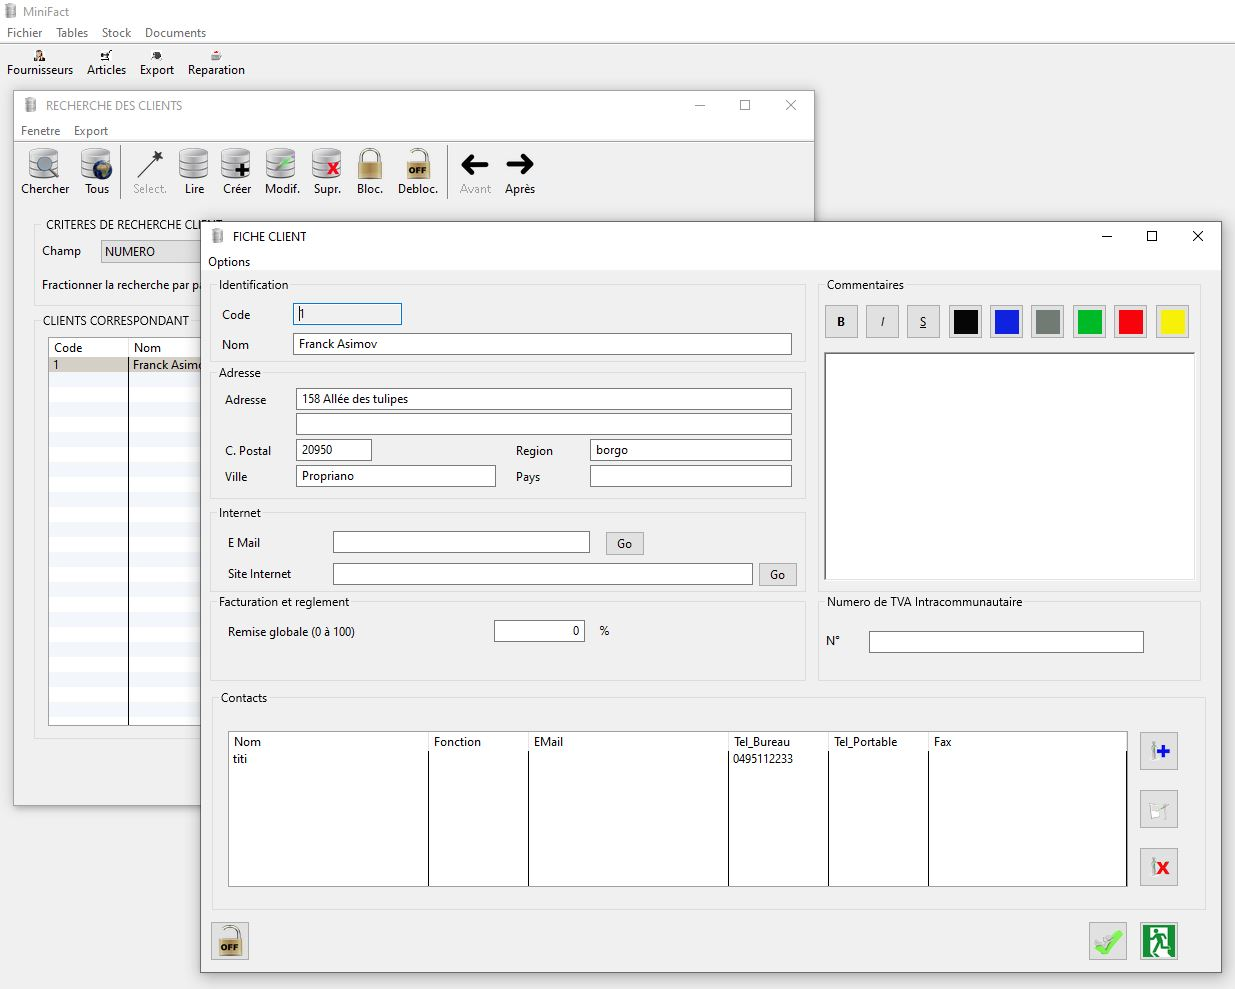Toggle italic text in comments

coord(882,322)
